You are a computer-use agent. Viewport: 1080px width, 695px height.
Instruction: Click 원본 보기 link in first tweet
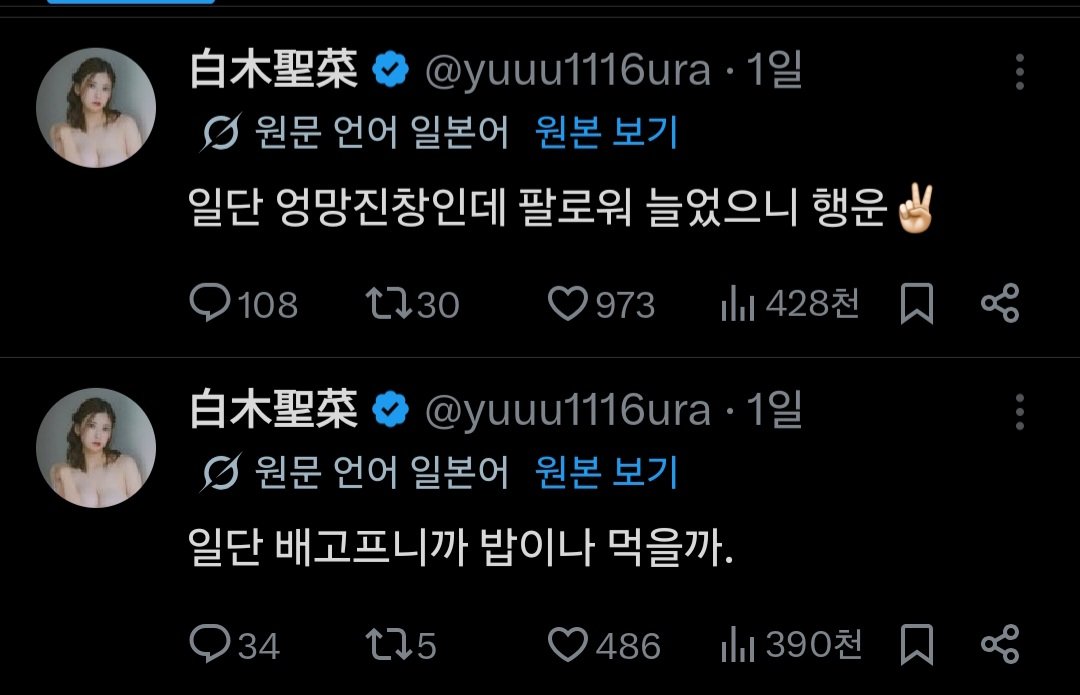point(607,132)
